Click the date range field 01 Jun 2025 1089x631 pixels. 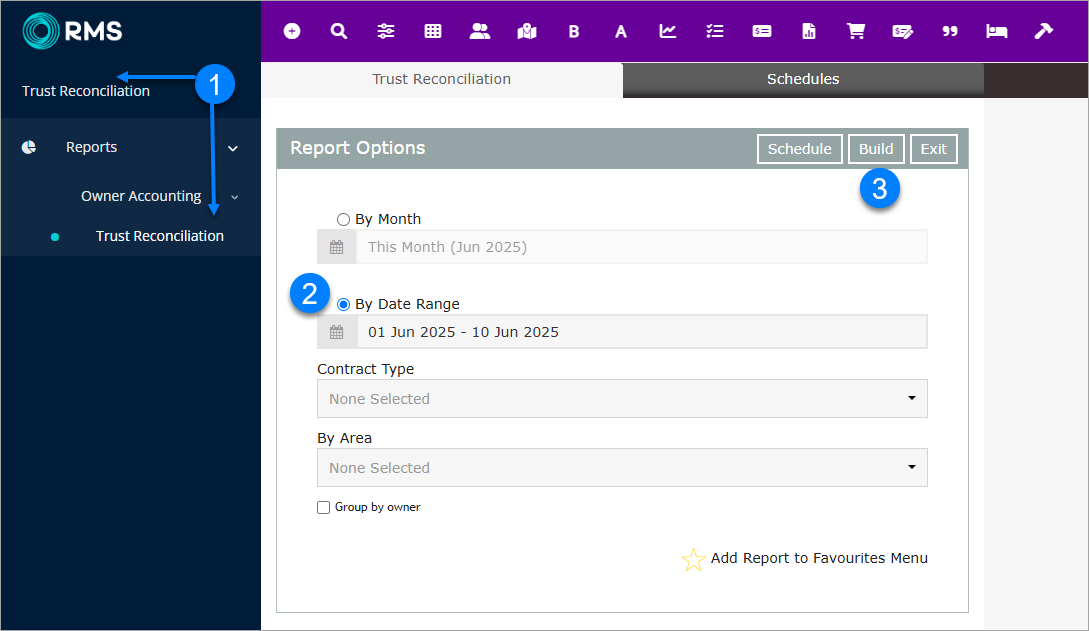click(640, 332)
